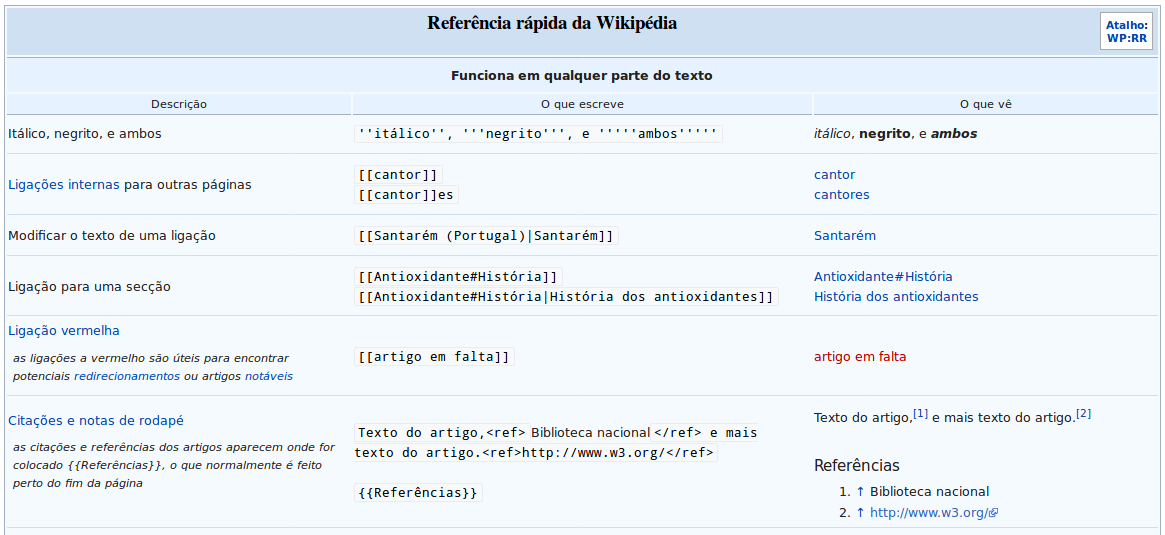Open the 'Ligações internas' link
1165x535 pixels.
coord(63,185)
